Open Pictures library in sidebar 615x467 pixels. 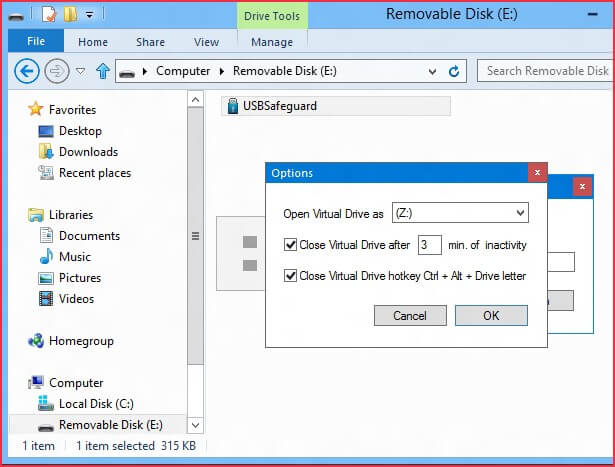(x=80, y=278)
